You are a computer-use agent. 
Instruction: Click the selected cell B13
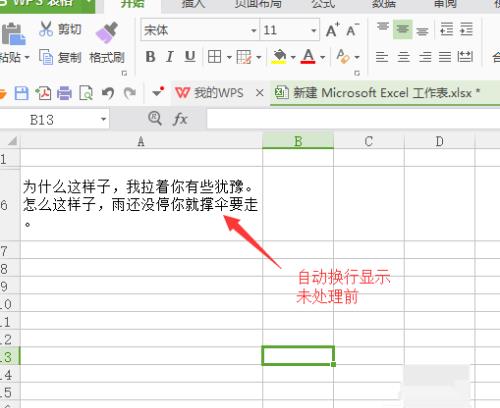click(x=298, y=356)
